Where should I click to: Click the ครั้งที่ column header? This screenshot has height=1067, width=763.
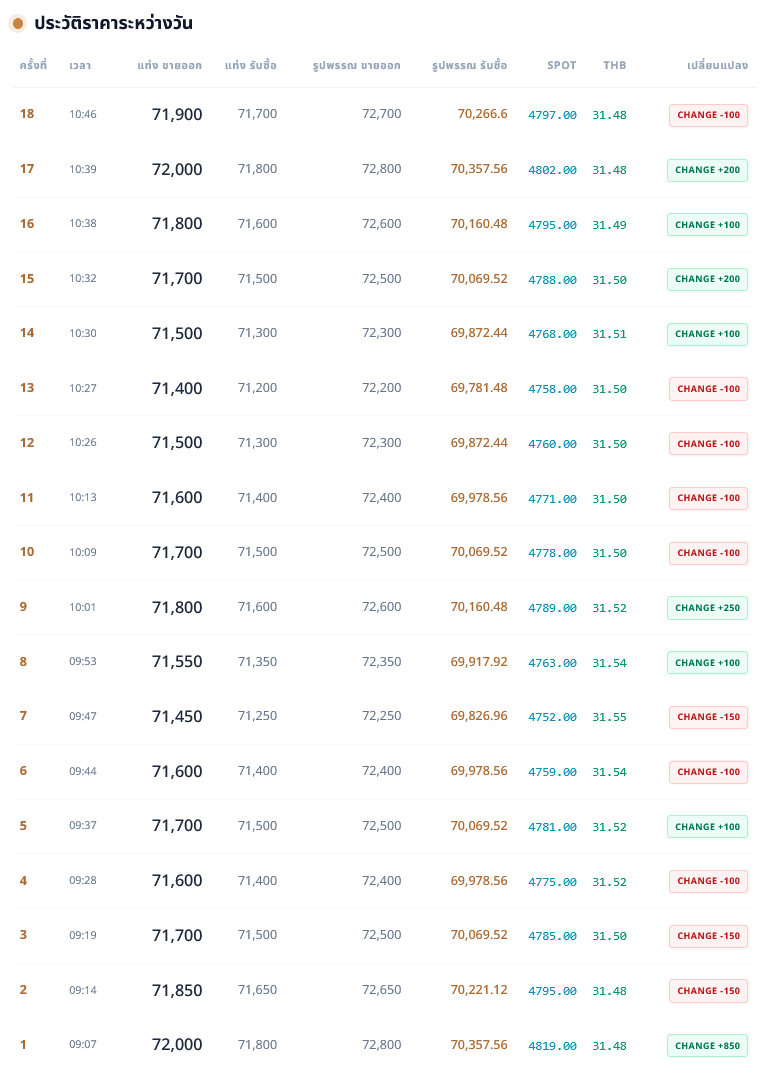pyautogui.click(x=33, y=66)
